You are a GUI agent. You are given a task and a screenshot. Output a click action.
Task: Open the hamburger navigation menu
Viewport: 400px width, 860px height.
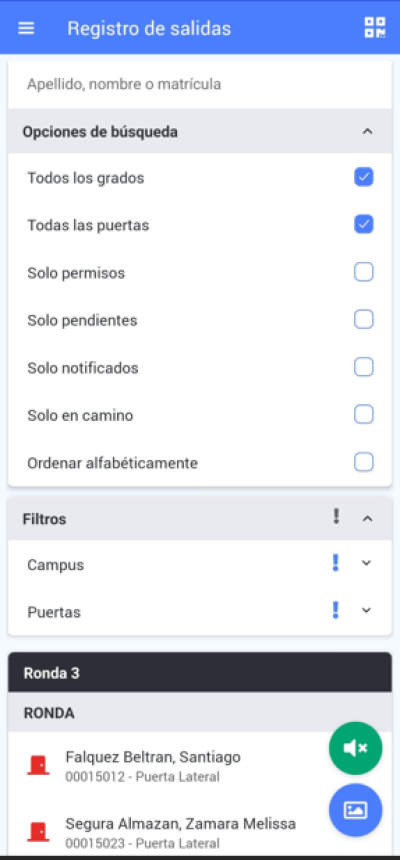26,29
